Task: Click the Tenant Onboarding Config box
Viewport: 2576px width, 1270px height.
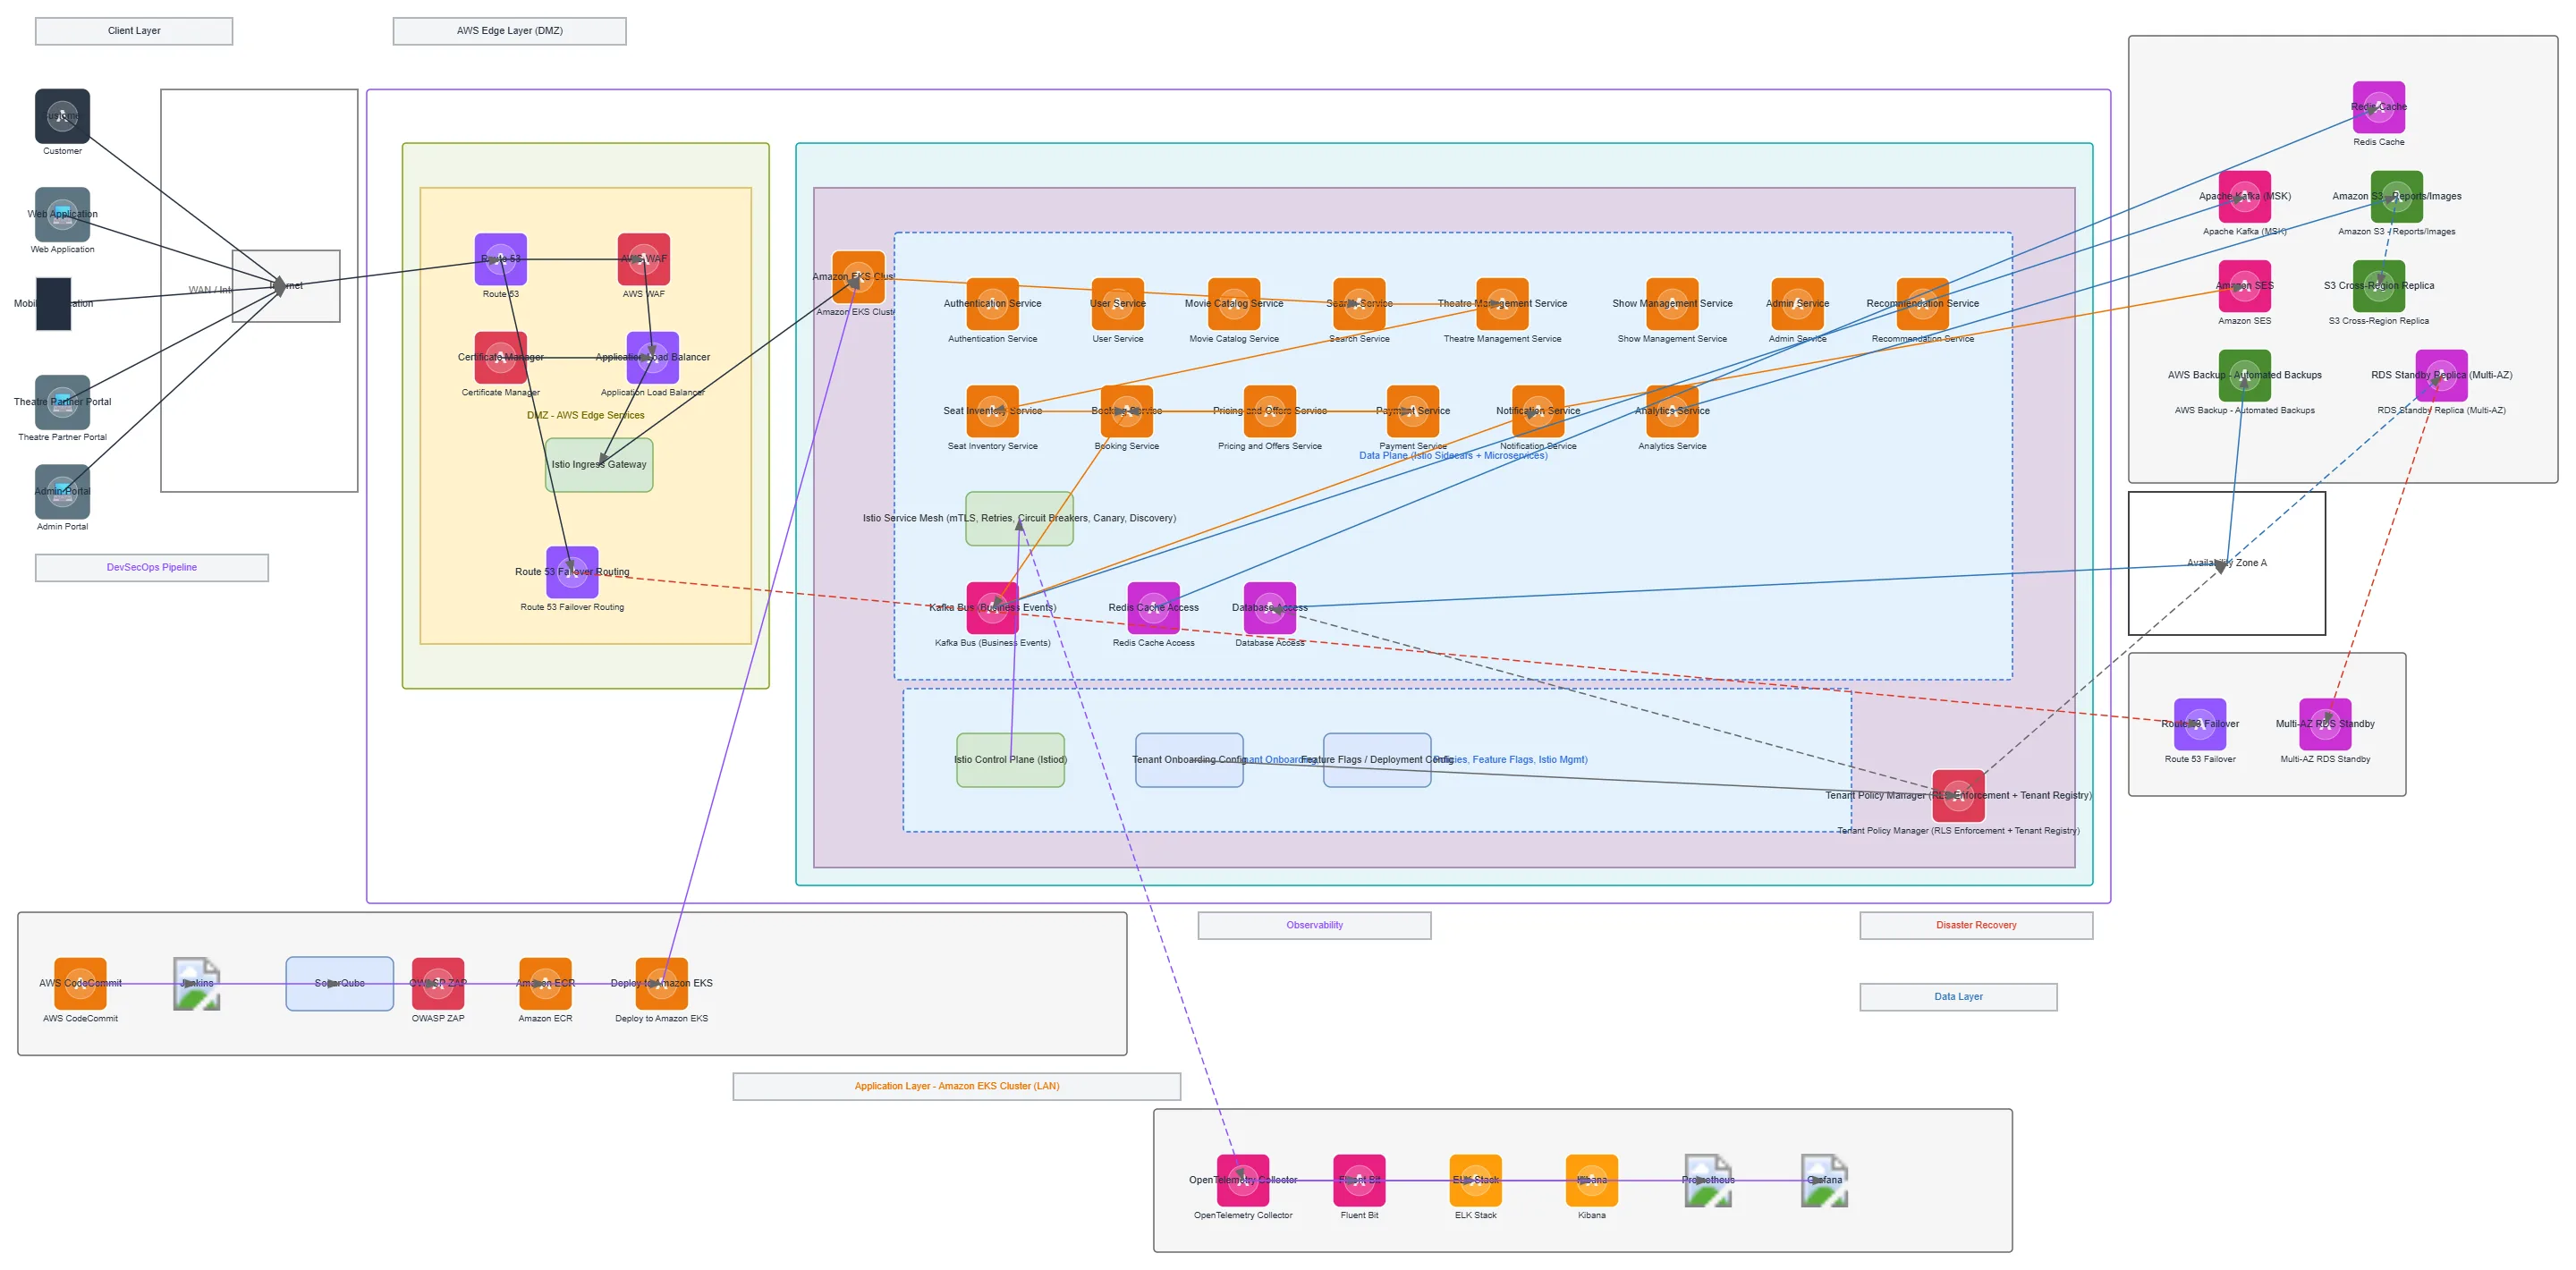Action: point(1189,760)
